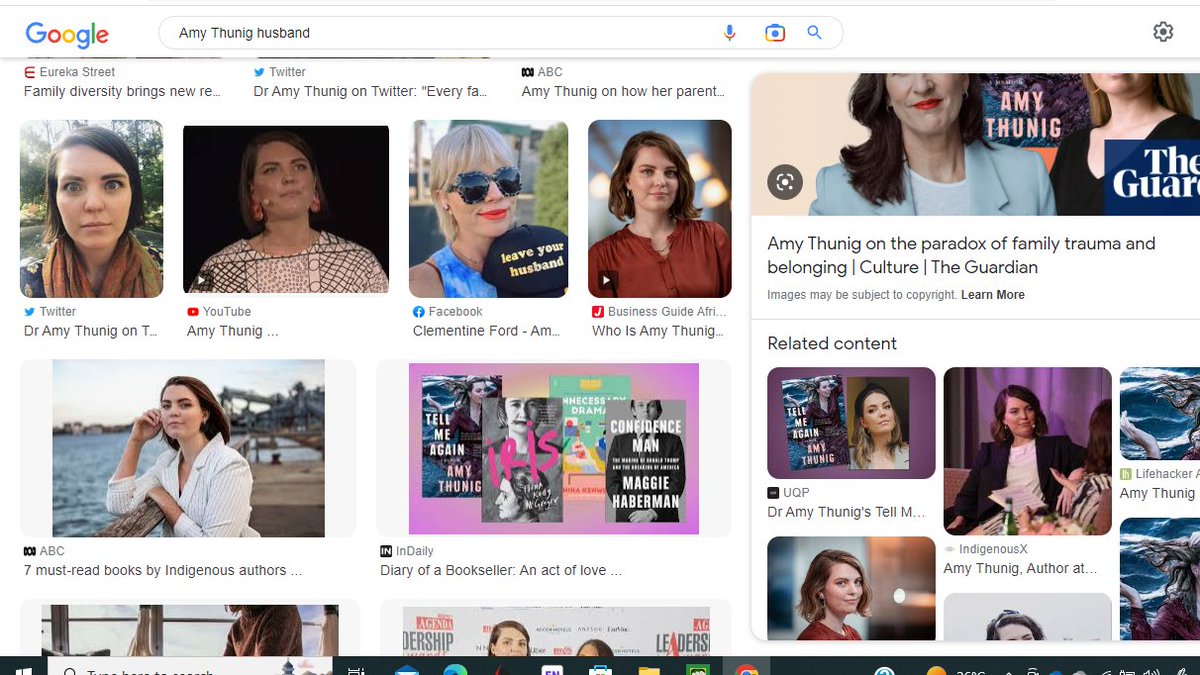
Task: Click 'Clementine Ford - Am...' caption
Action: point(486,331)
